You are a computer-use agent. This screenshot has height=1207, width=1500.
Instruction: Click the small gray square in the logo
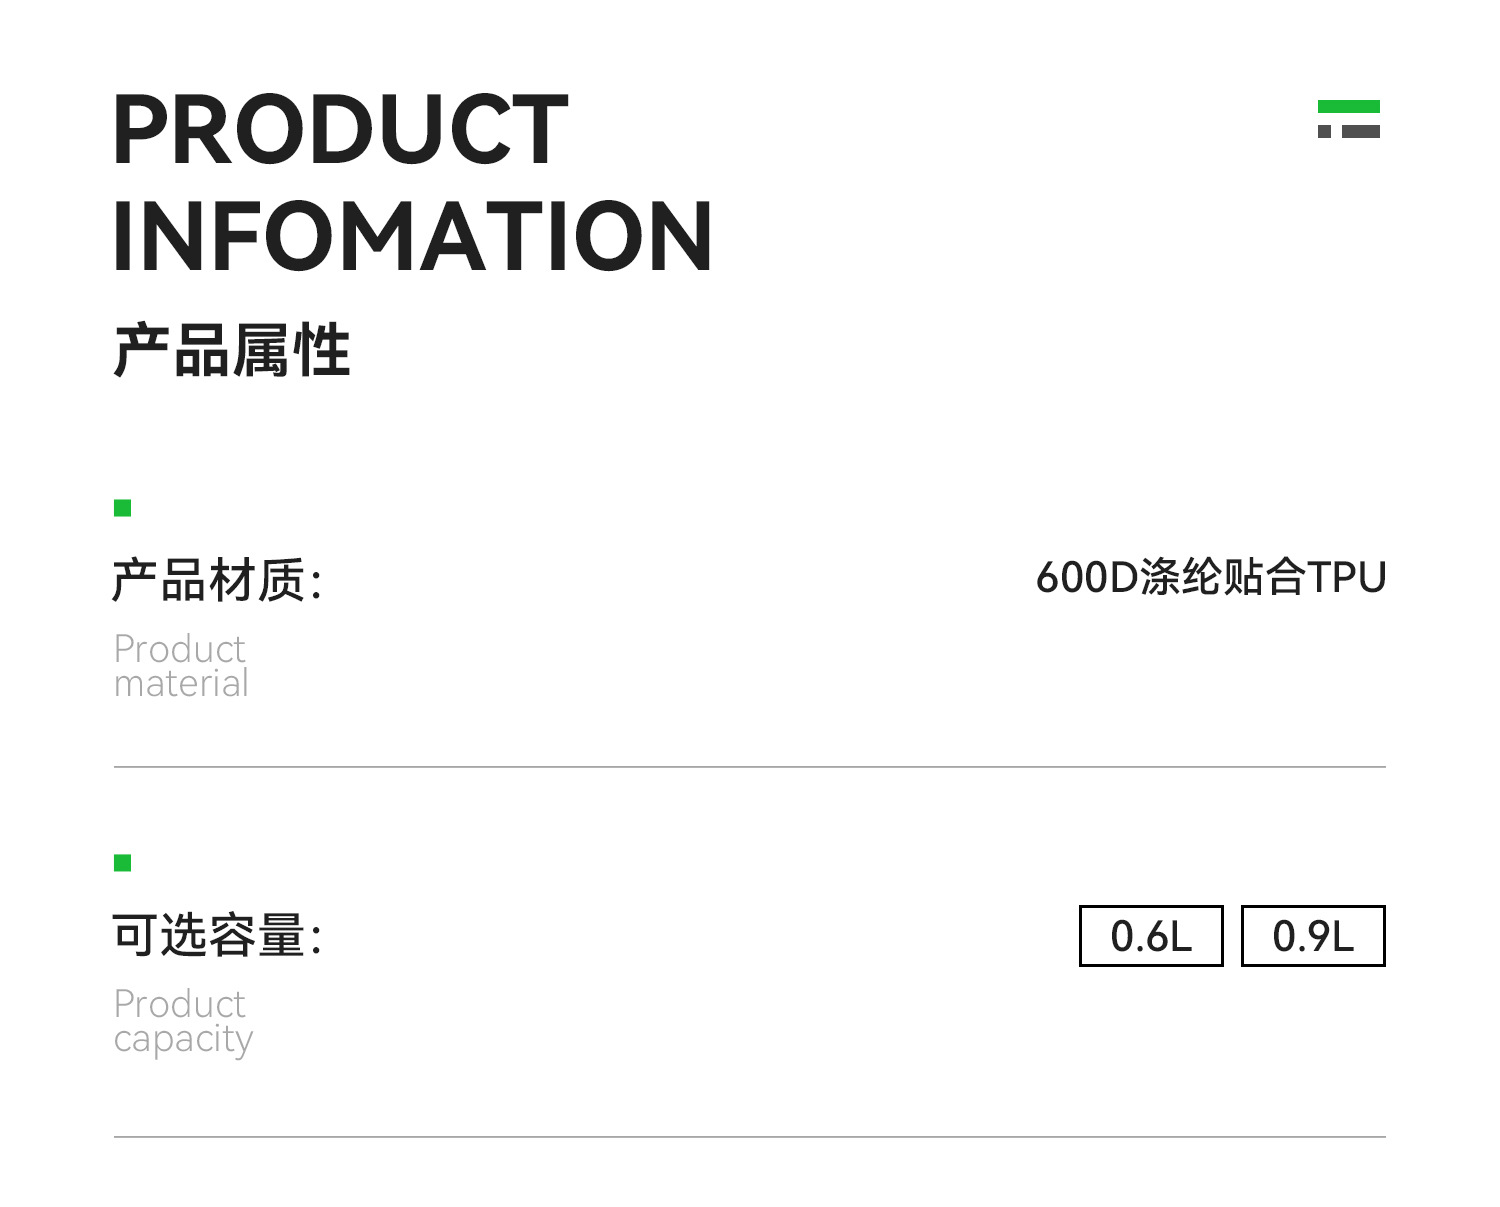[1324, 131]
